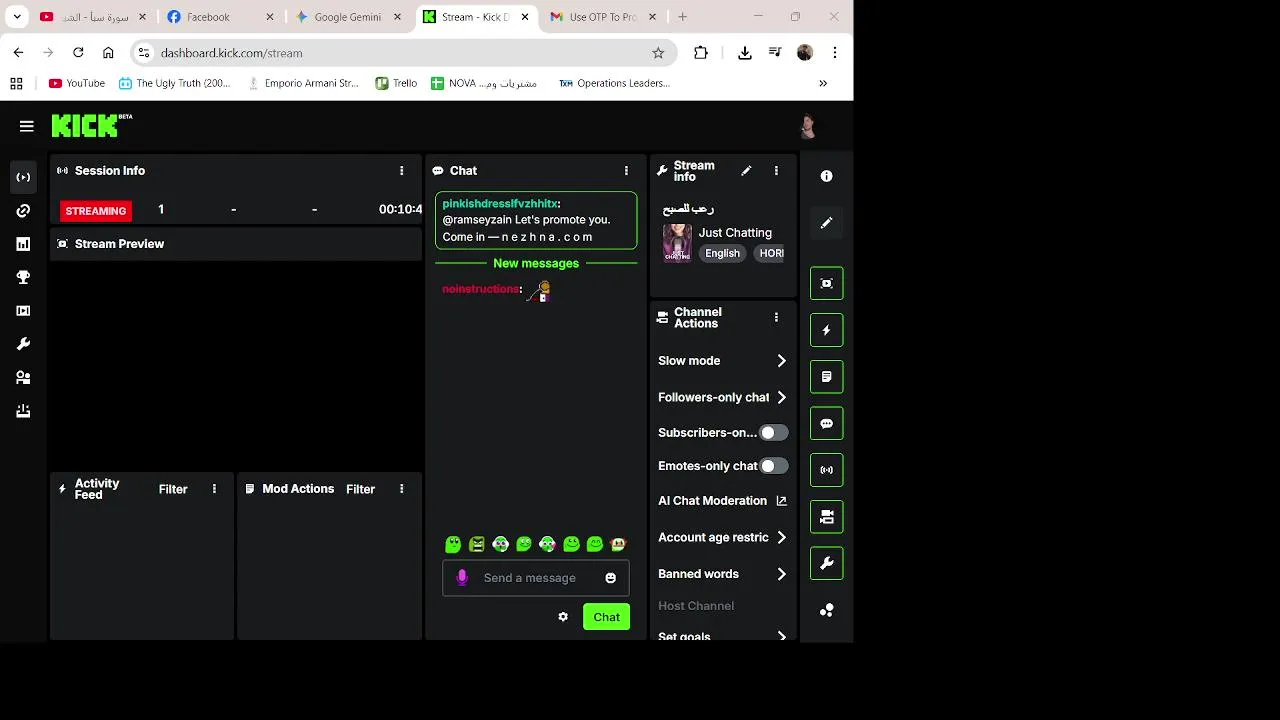Open Chrome tab search dropdown

17,17
